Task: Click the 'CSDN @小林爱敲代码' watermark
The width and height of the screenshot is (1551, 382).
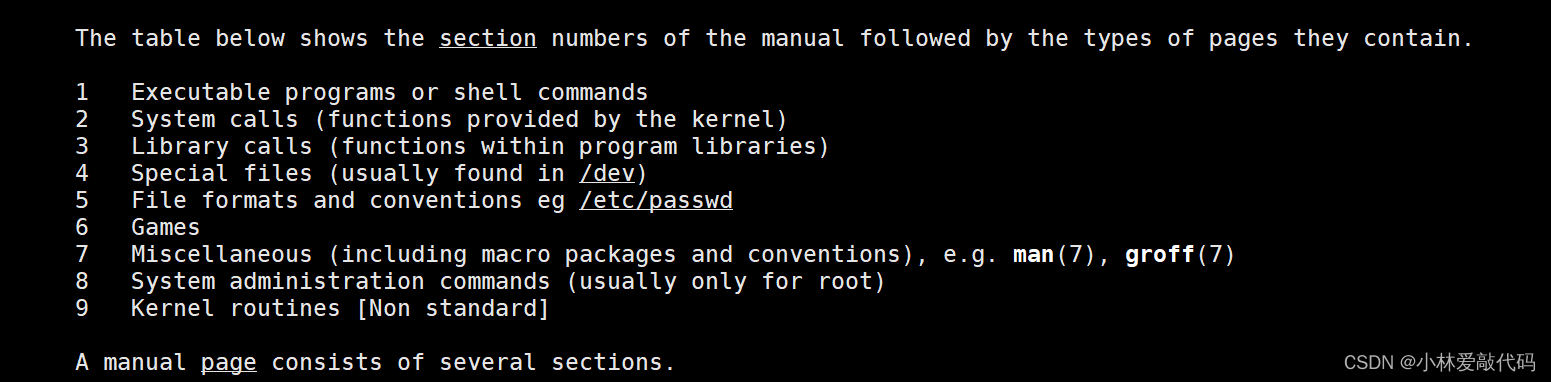Action: [x=1439, y=362]
